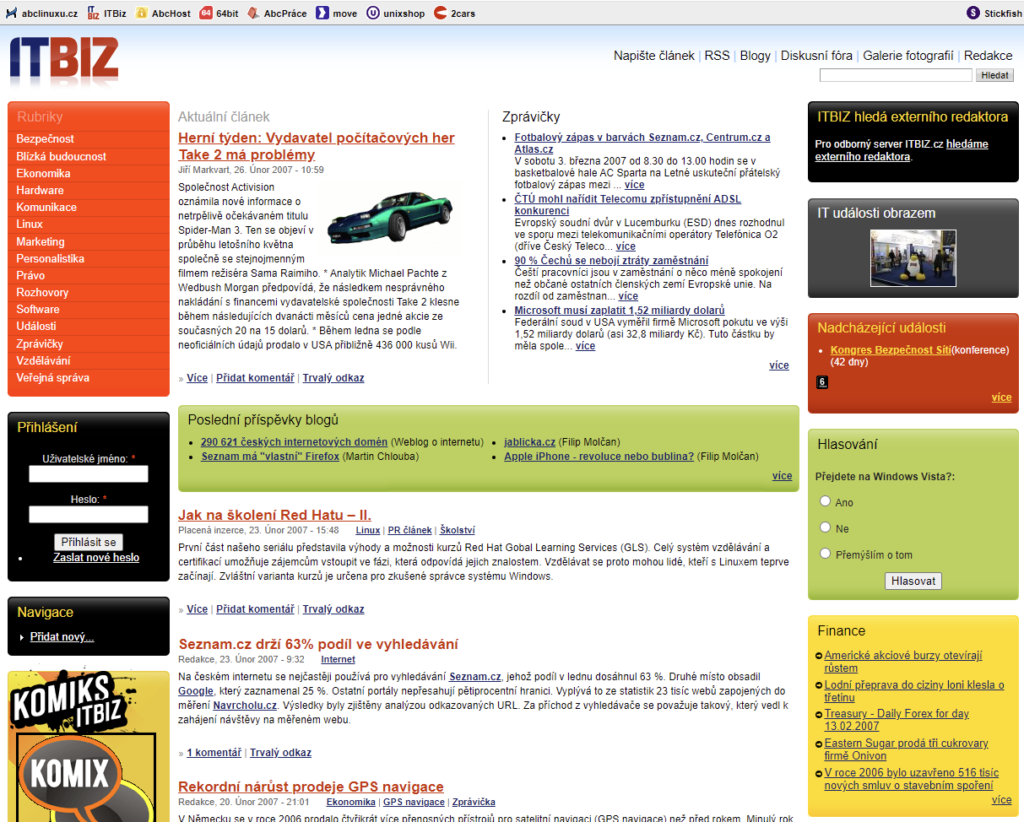The width and height of the screenshot is (1024, 822).
Task: Select the 'Ano' poll option
Action: [825, 501]
